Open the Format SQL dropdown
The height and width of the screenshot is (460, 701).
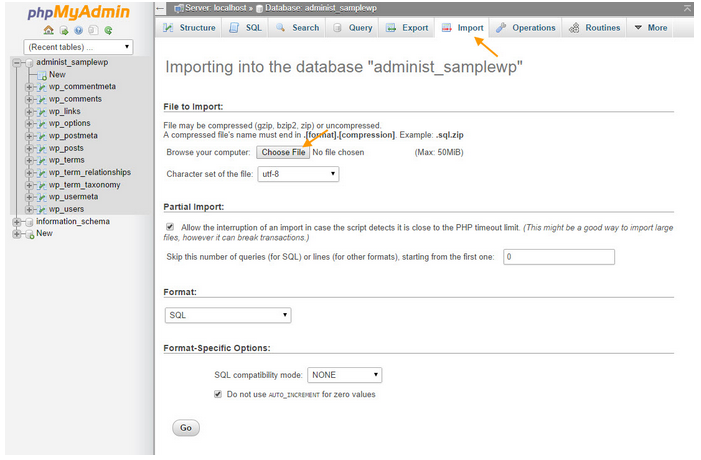pos(228,315)
